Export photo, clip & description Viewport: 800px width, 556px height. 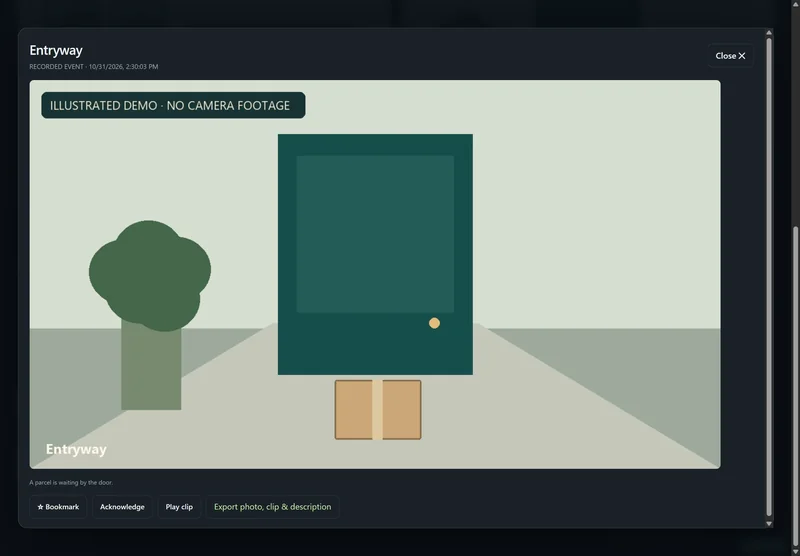coord(272,507)
